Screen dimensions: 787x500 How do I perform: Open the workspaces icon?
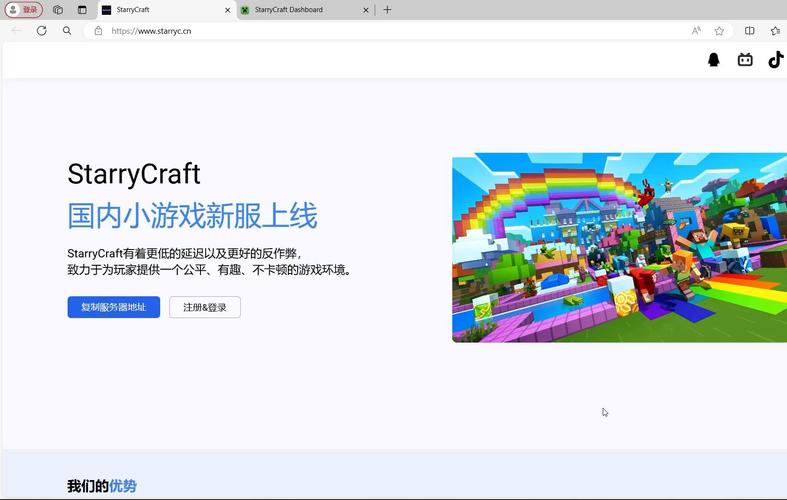coord(58,10)
